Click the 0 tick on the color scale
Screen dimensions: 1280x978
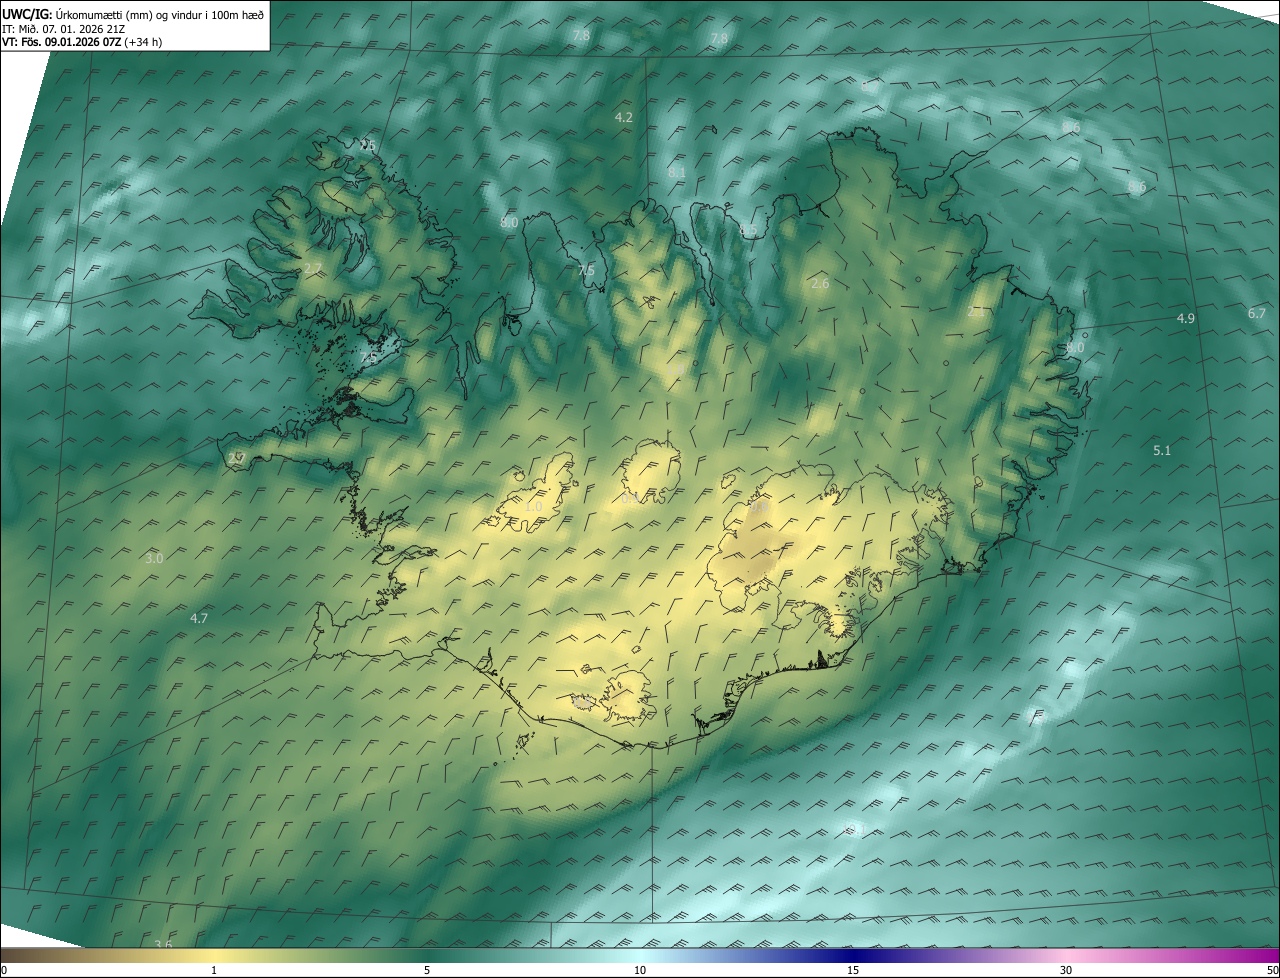[x=4, y=971]
